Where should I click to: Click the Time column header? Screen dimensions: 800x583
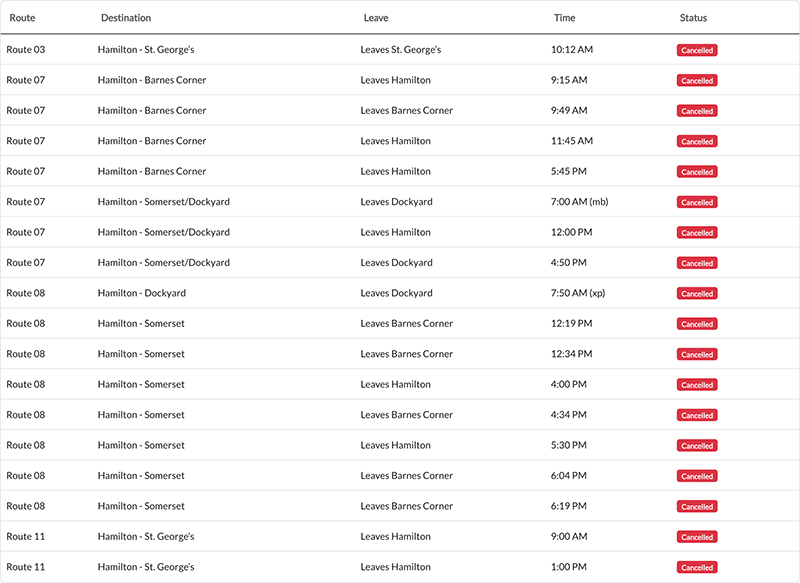564,18
